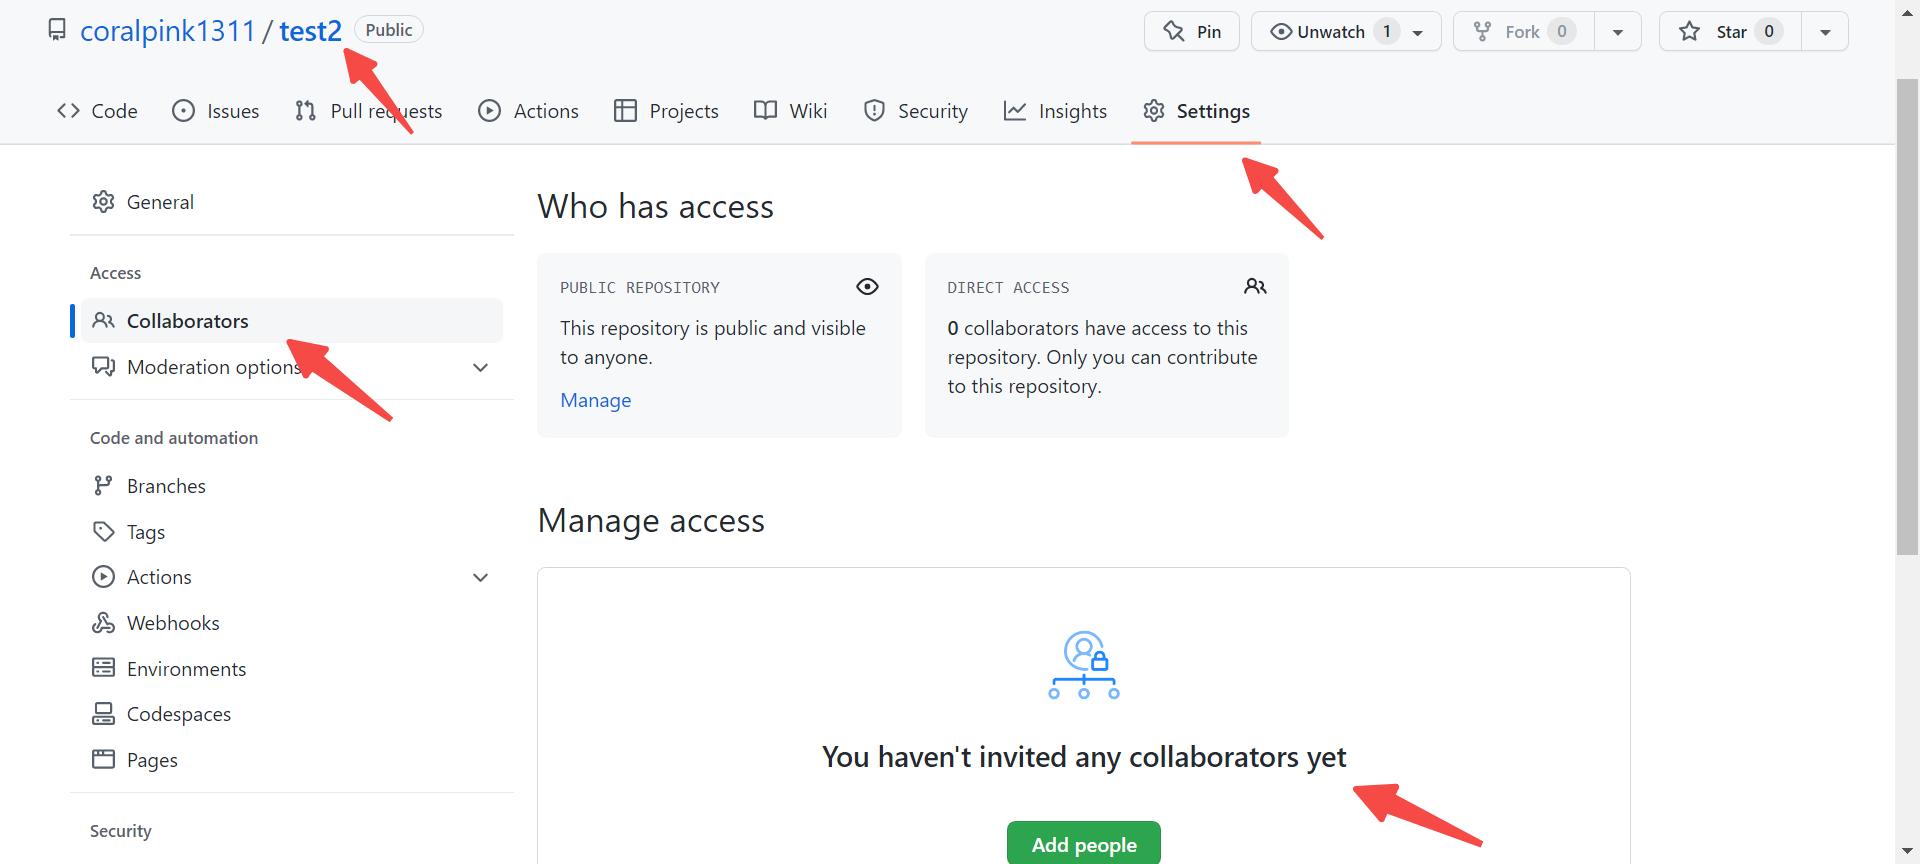Click the Add people button

point(1084,844)
